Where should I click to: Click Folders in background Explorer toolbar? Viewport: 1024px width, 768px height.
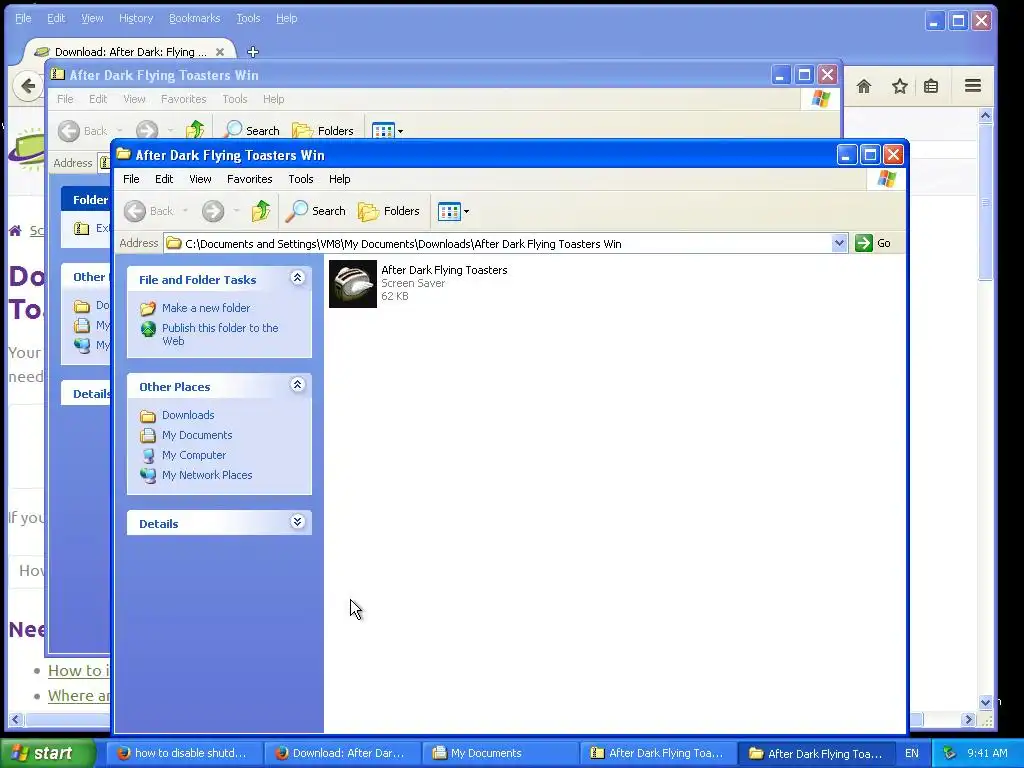[323, 131]
